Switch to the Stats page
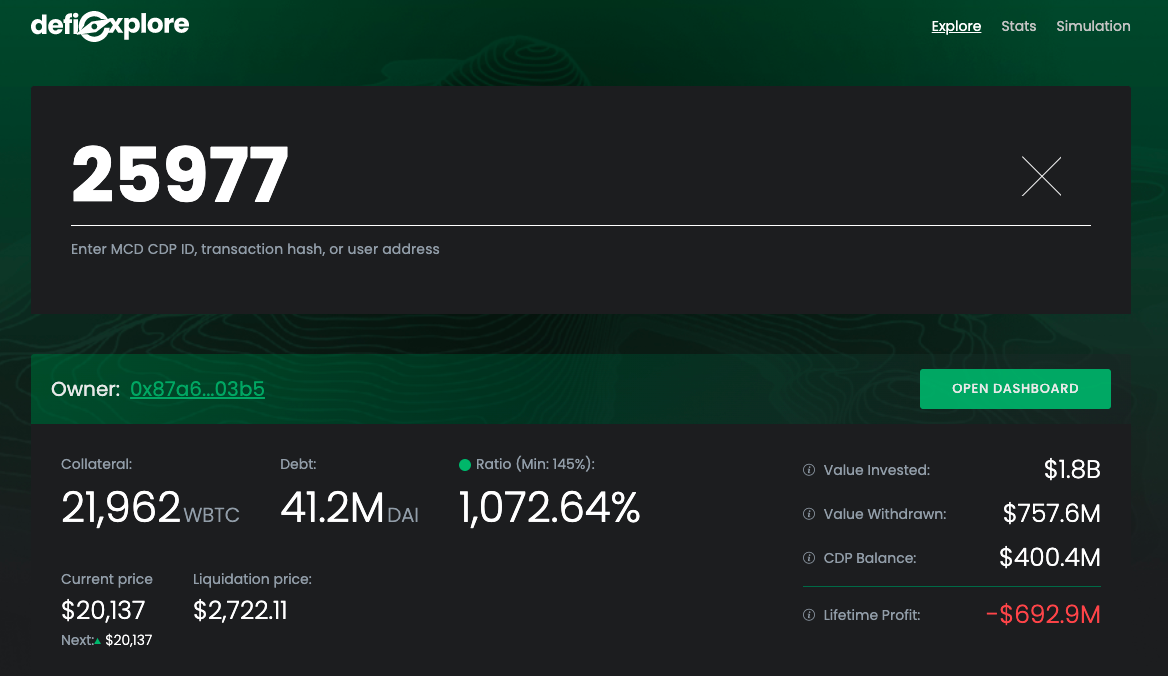The height and width of the screenshot is (676, 1168). coord(1018,26)
